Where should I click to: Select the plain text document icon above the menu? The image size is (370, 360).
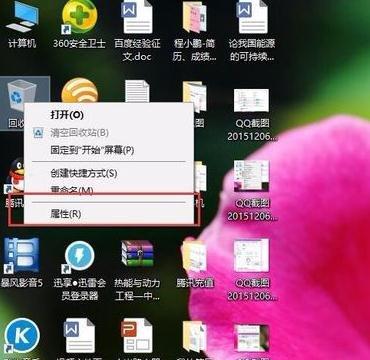(137, 91)
